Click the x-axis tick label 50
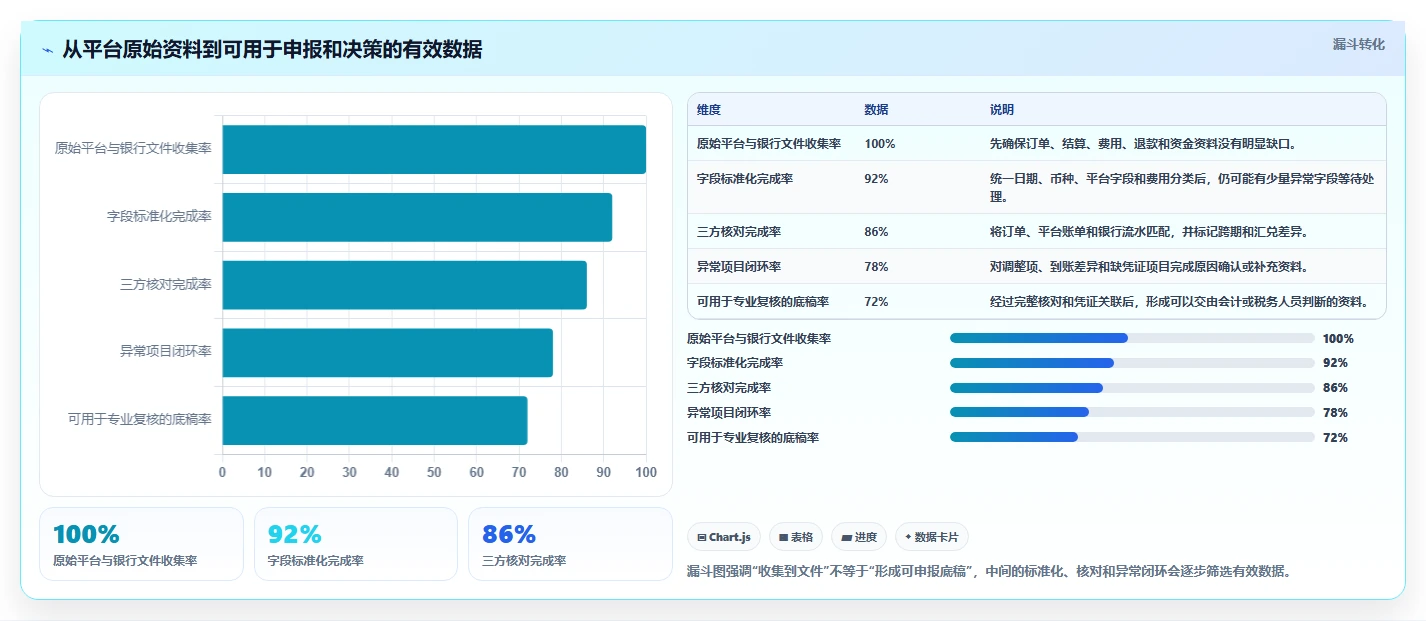Image resolution: width=1426 pixels, height=621 pixels. pos(434,472)
